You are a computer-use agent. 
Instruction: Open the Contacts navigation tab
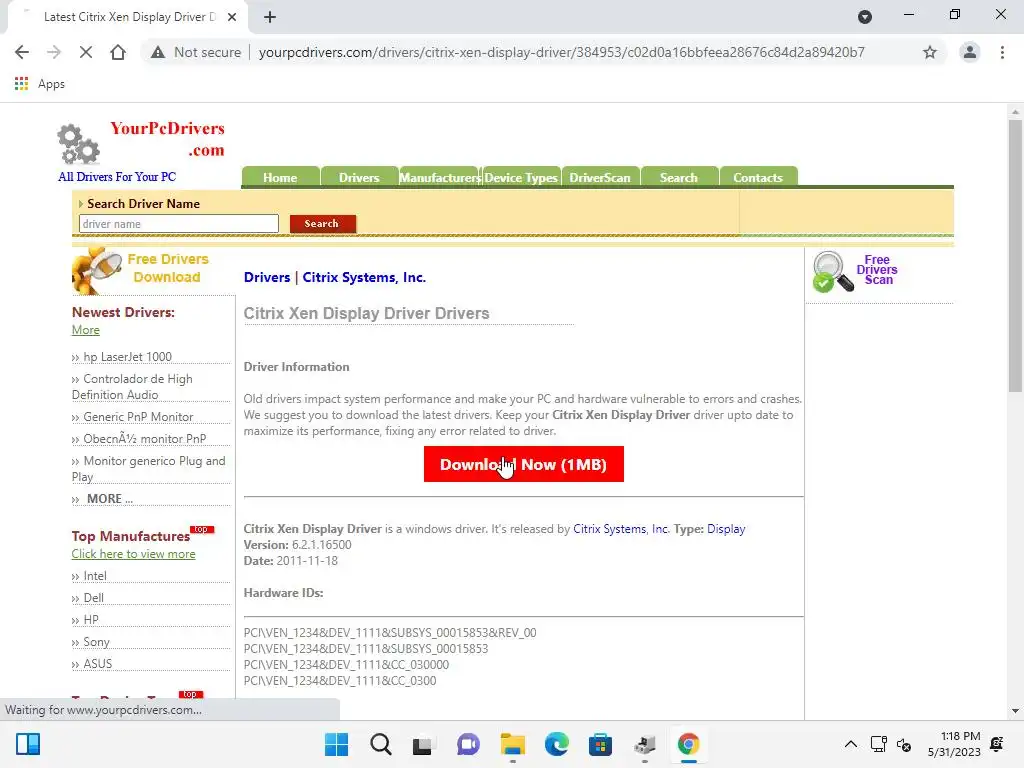point(758,178)
